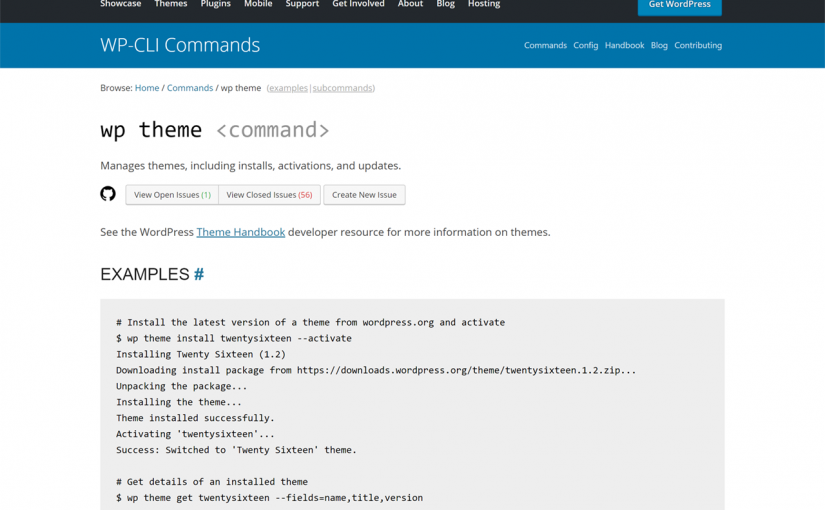This screenshot has height=510, width=825.
Task: Open the Theme Handbook link
Action: pyautogui.click(x=240, y=232)
